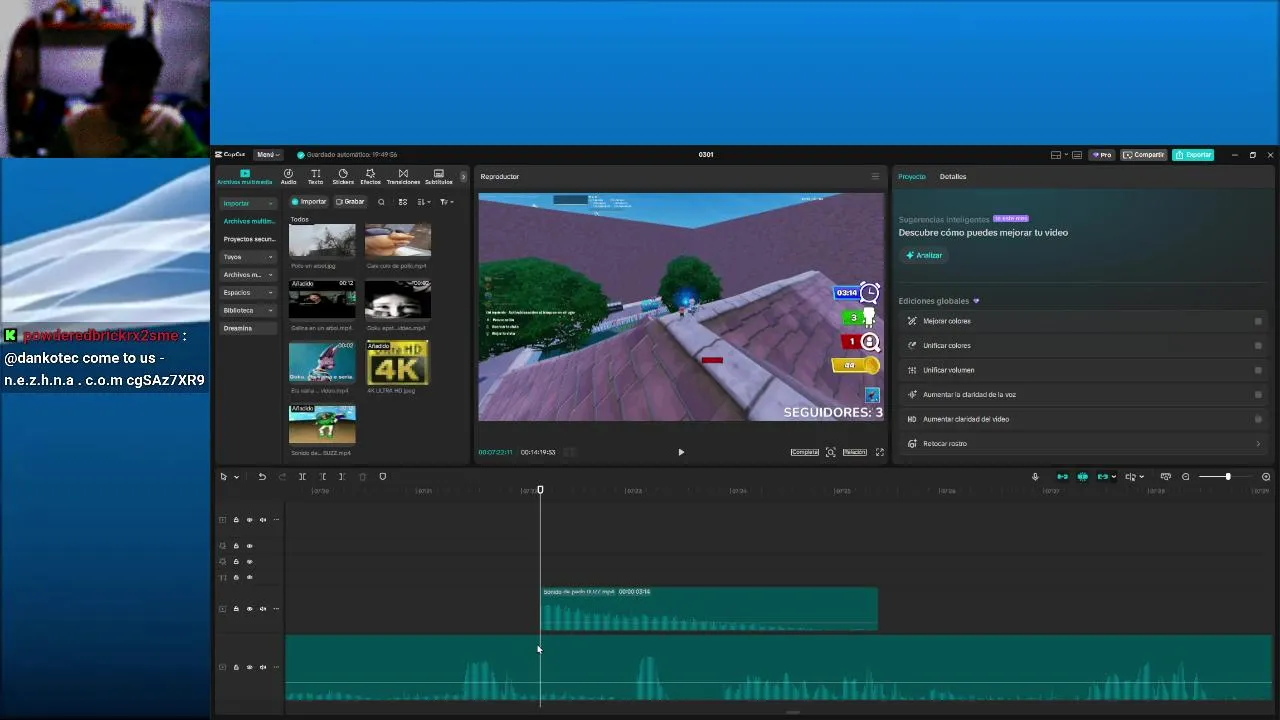Open the CapCut Menú dropdown

coord(267,155)
